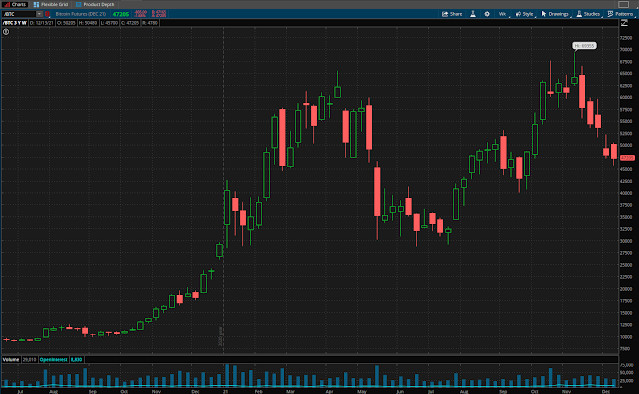Screen dimensions: 639x394
Task: Click the /BTC 3 Y W chart label
Action: tap(15, 23)
